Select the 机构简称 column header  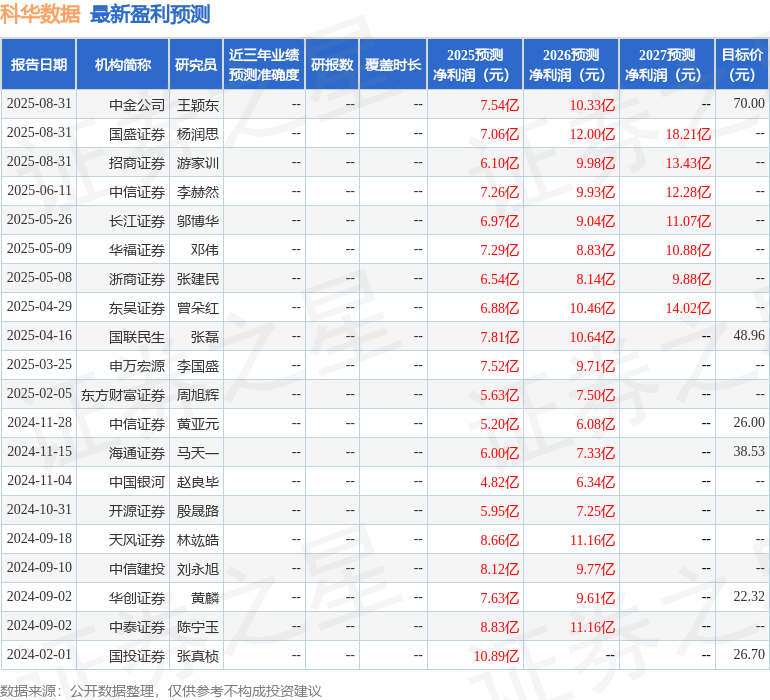coord(122,65)
